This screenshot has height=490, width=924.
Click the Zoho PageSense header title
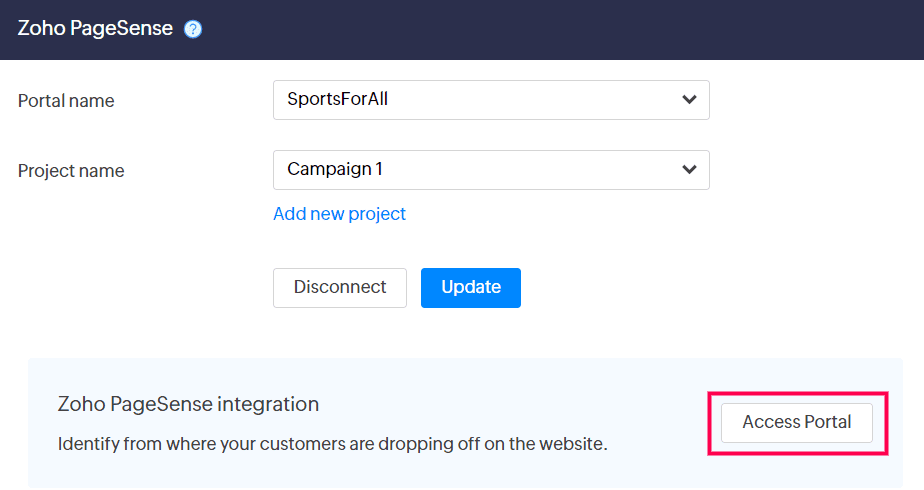pyautogui.click(x=96, y=29)
